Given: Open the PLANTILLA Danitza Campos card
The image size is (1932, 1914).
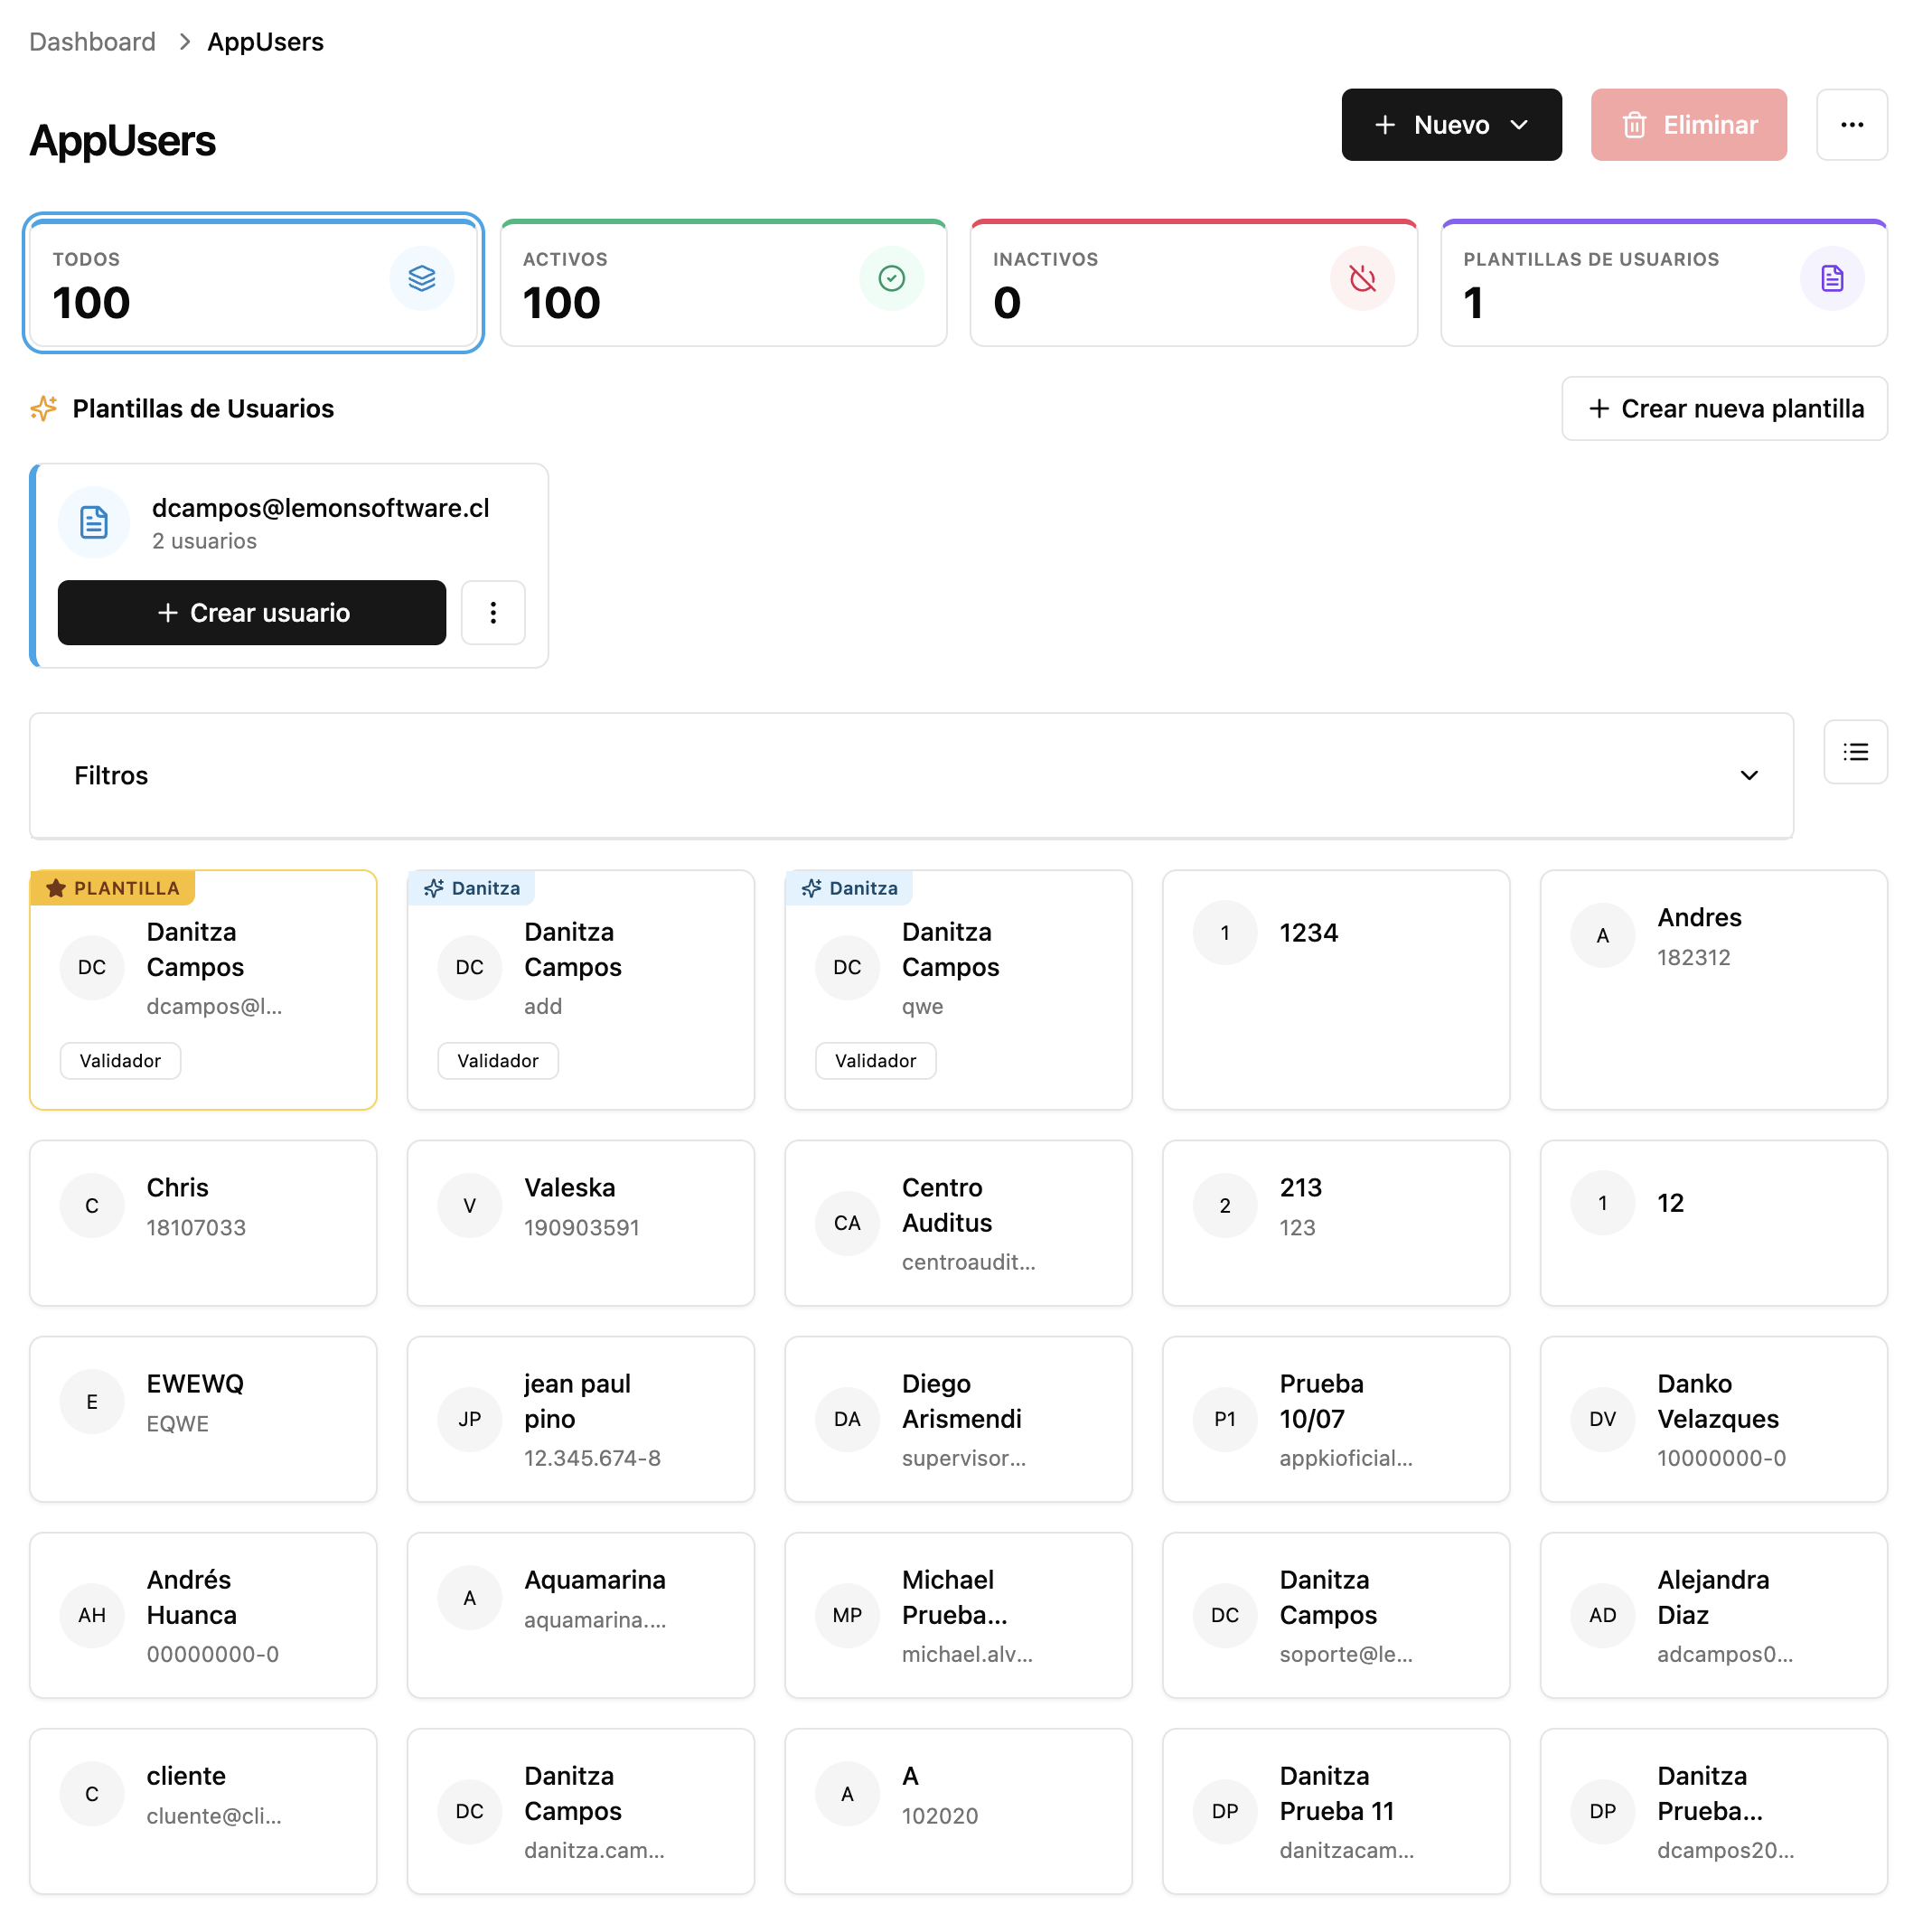Looking at the screenshot, I should (x=203, y=989).
